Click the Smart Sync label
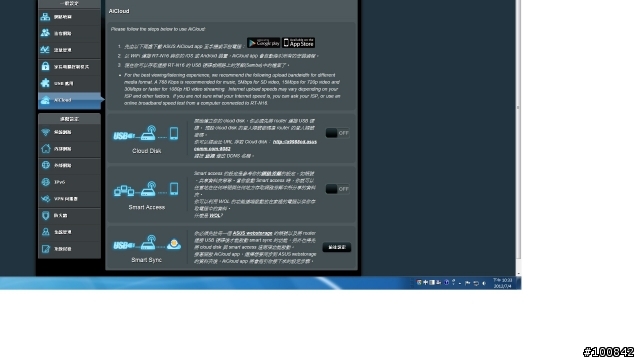This screenshot has width=640, height=360. pos(147,260)
